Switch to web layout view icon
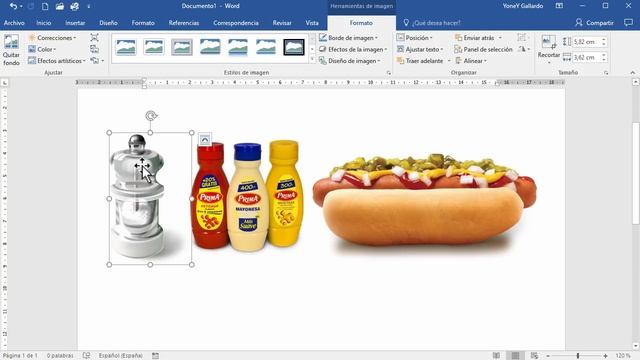The height and width of the screenshot is (360, 640). (x=534, y=356)
